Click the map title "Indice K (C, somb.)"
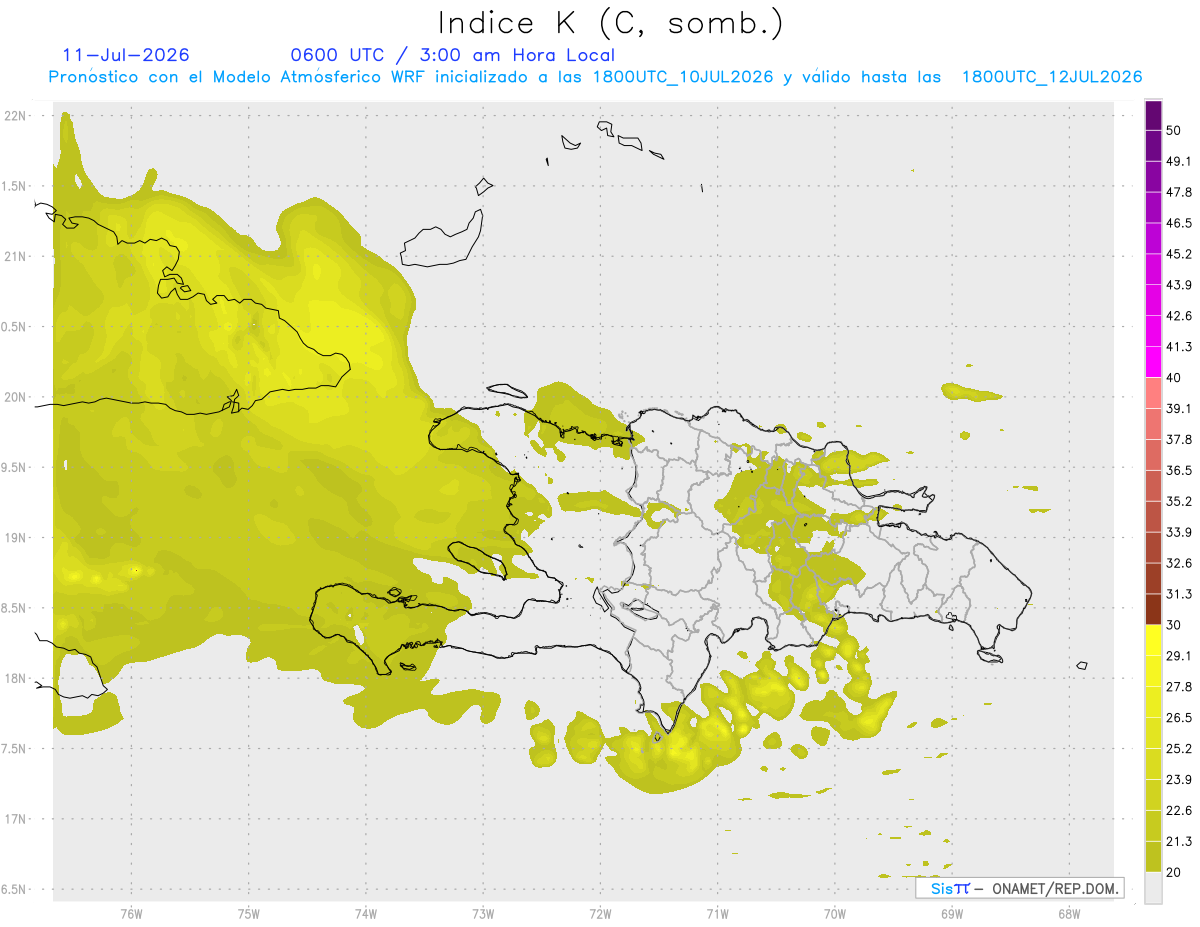This screenshot has width=1200, height=927. pos(611,23)
